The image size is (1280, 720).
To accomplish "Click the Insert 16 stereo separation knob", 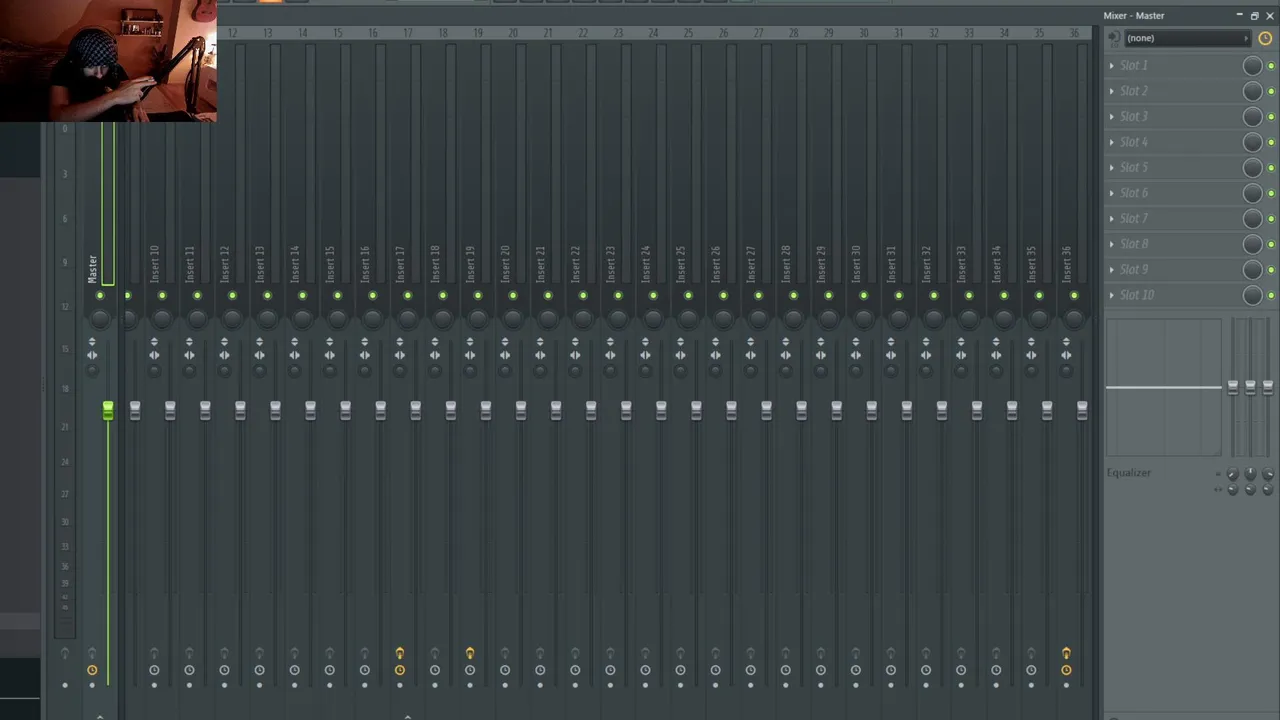I will pyautogui.click(x=365, y=370).
